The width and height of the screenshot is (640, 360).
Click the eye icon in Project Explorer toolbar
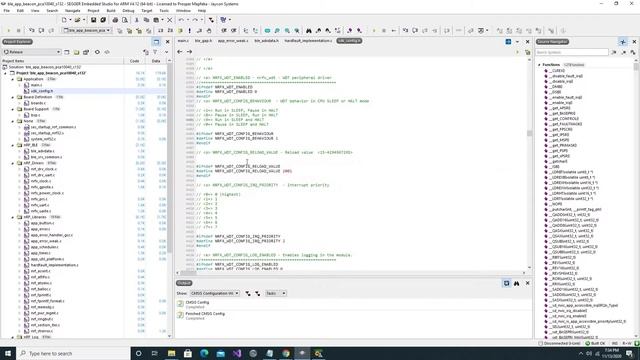[x=97, y=52]
